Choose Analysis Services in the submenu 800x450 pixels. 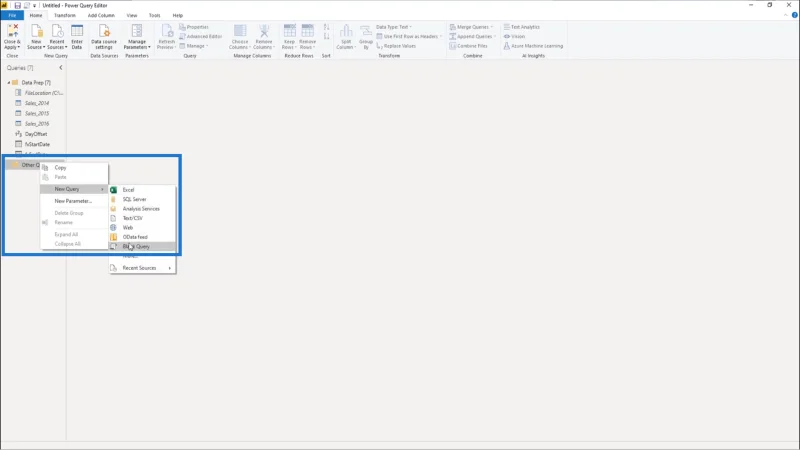(x=142, y=209)
